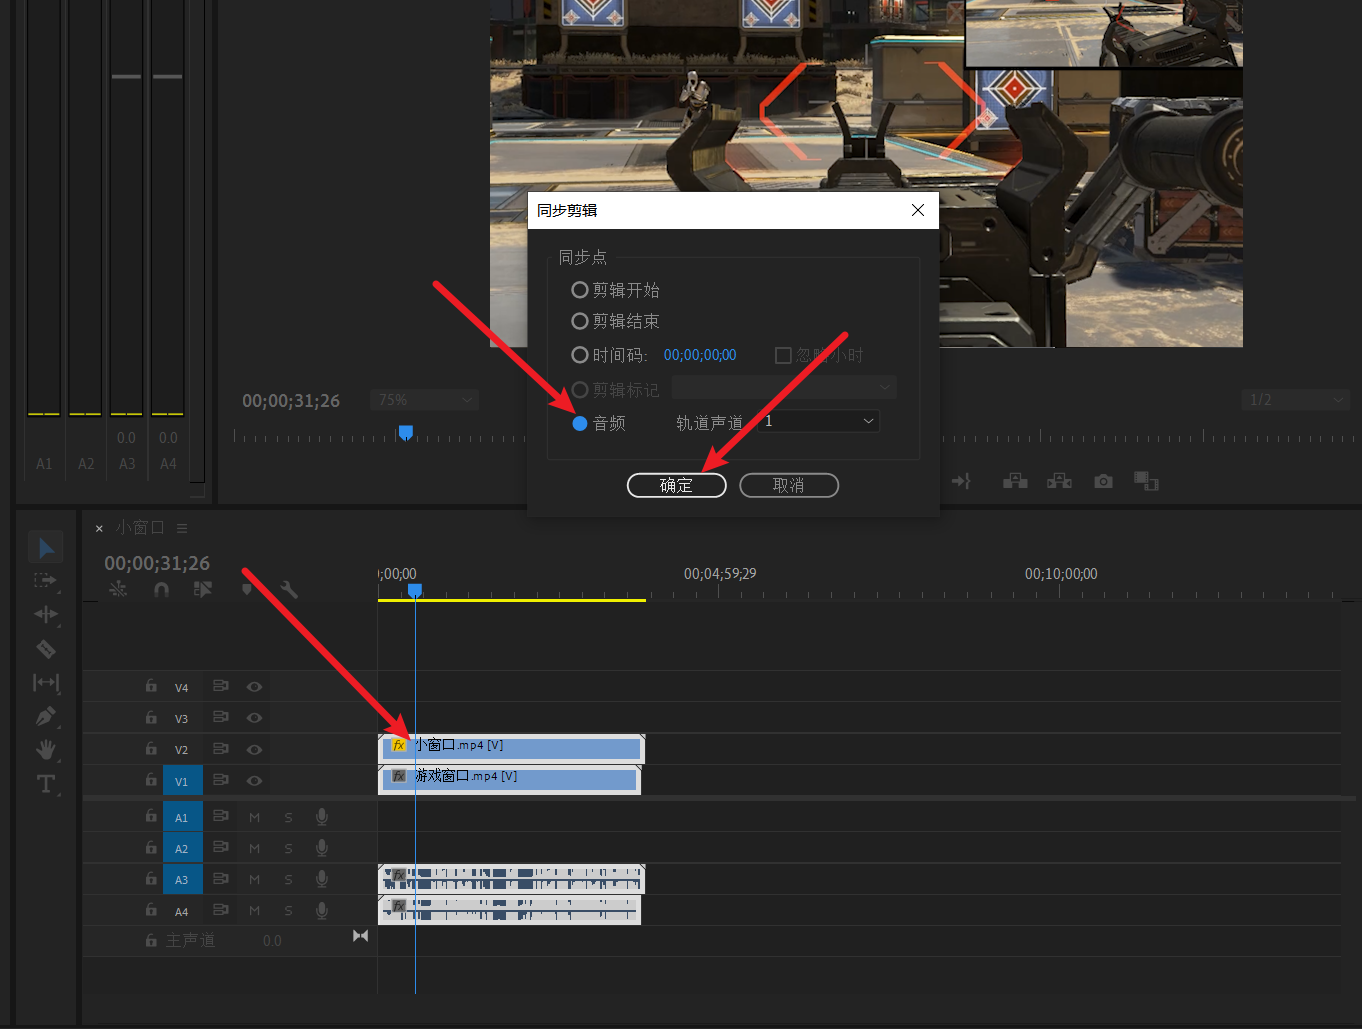Select the Ripple Edit tool
The image size is (1362, 1029).
pyautogui.click(x=46, y=614)
